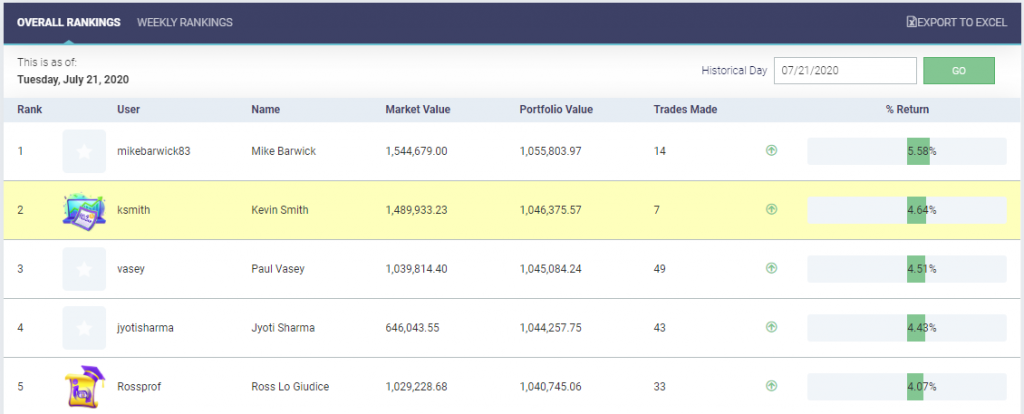The width and height of the screenshot is (1024, 414).
Task: Click the up arrow icon for Jyoti Sharma
Action: 771,327
